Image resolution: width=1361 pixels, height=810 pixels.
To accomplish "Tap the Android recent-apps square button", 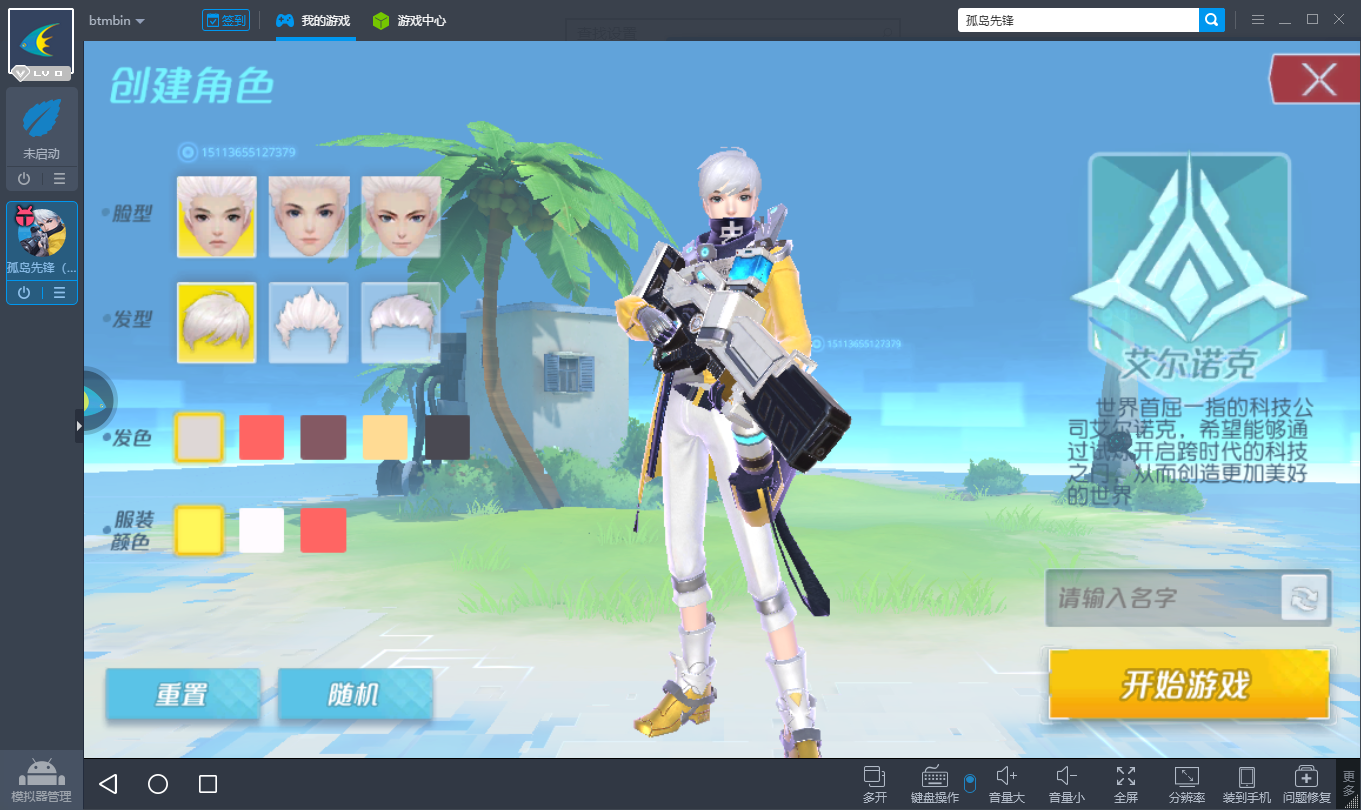I will 208,784.
